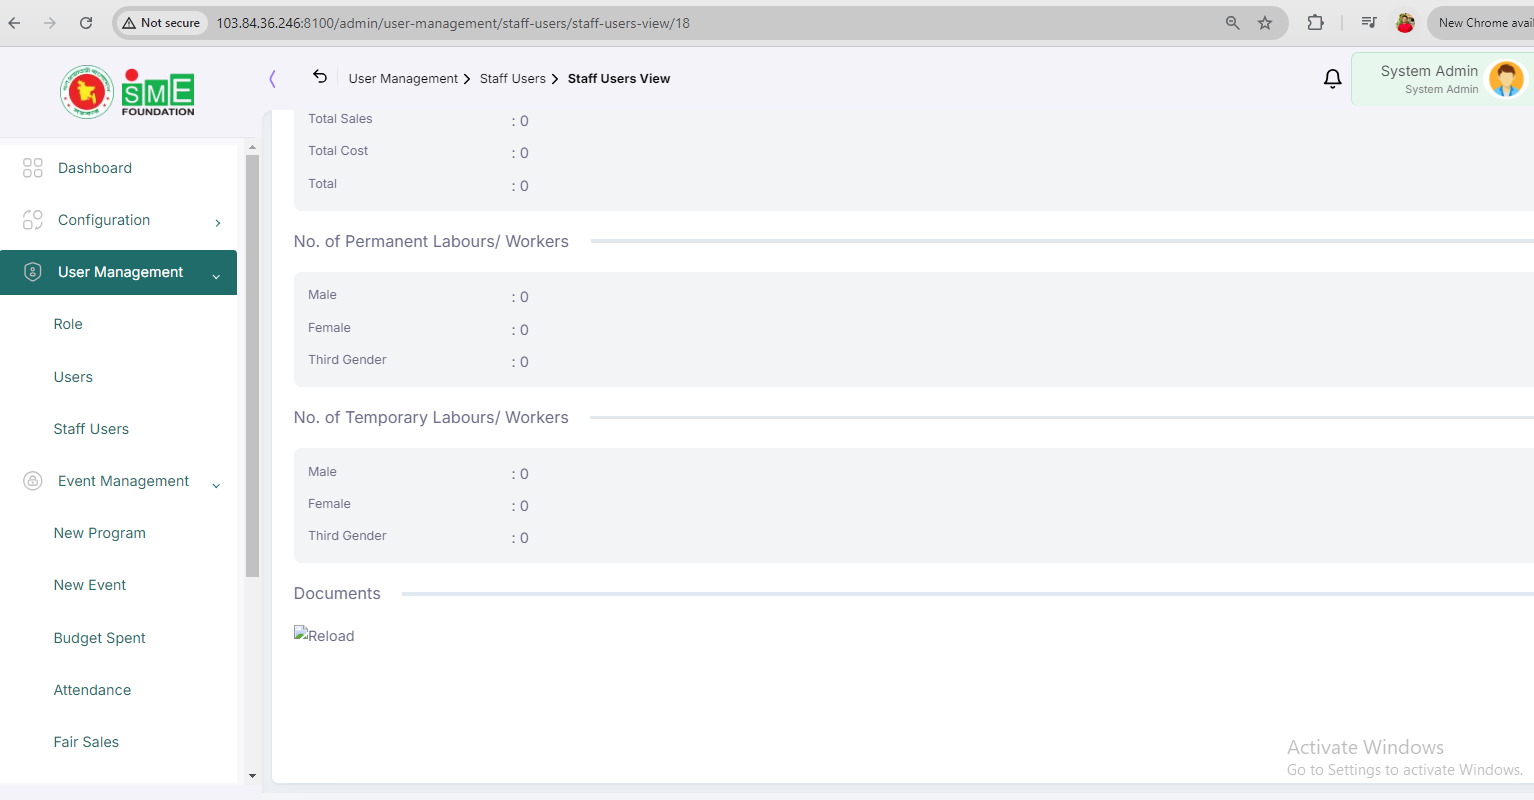Click the No. of Permanent Labours/ Workers heading
The image size is (1534, 800).
tap(431, 241)
